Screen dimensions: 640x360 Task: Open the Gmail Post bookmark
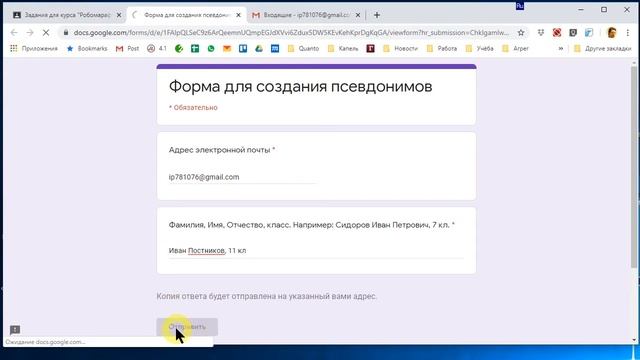coord(127,49)
